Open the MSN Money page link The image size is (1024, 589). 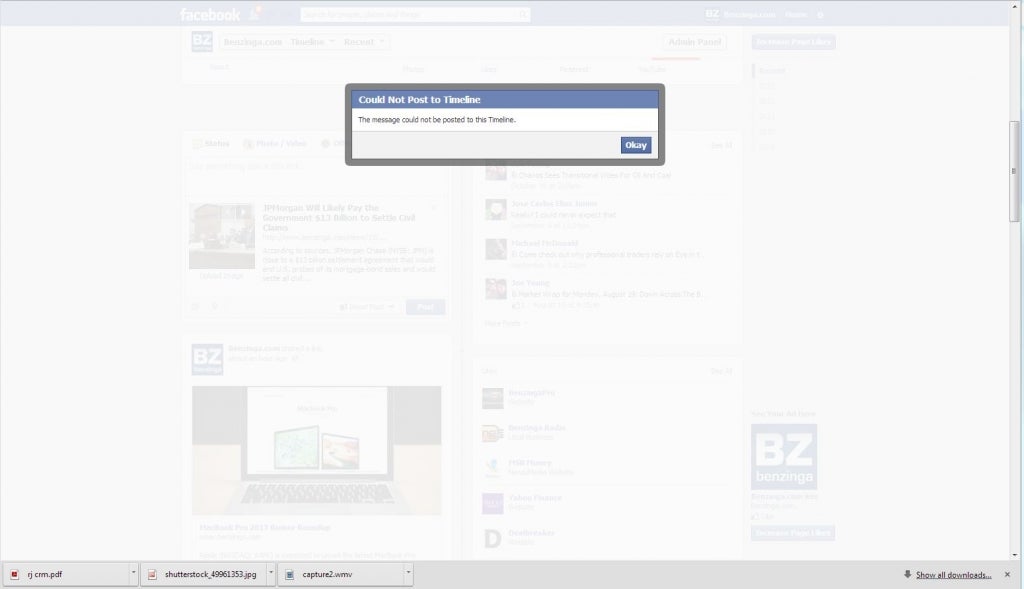point(530,463)
